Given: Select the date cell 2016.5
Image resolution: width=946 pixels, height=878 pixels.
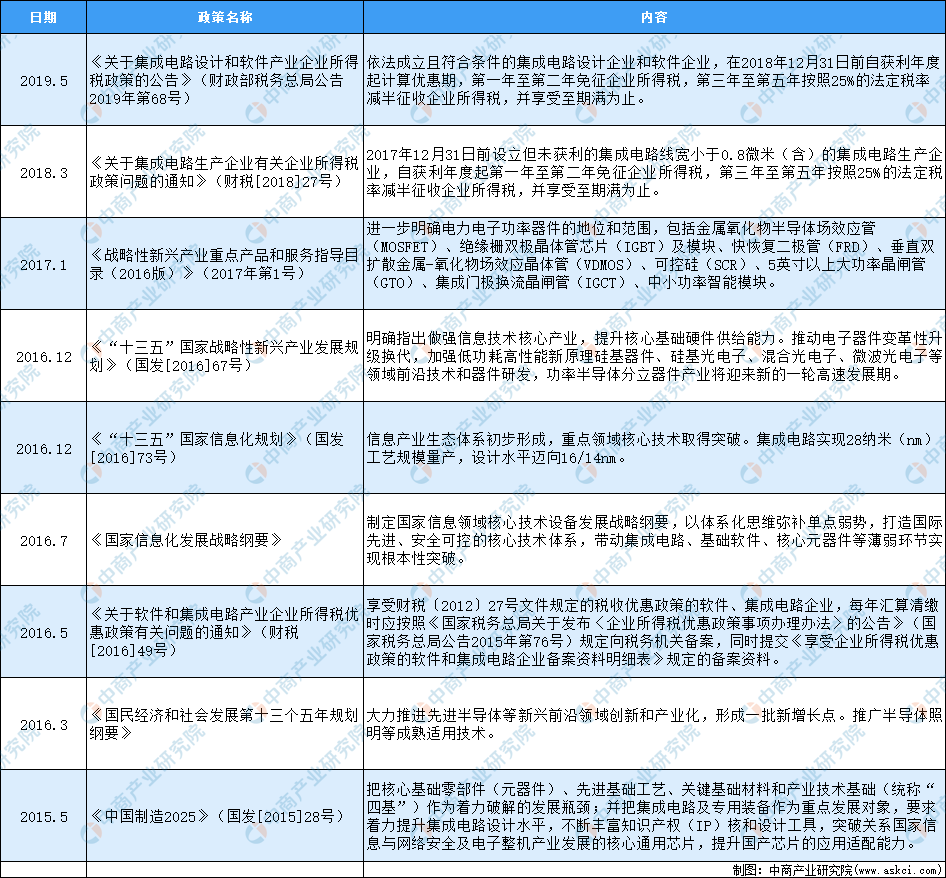Looking at the screenshot, I should pyautogui.click(x=43, y=632).
